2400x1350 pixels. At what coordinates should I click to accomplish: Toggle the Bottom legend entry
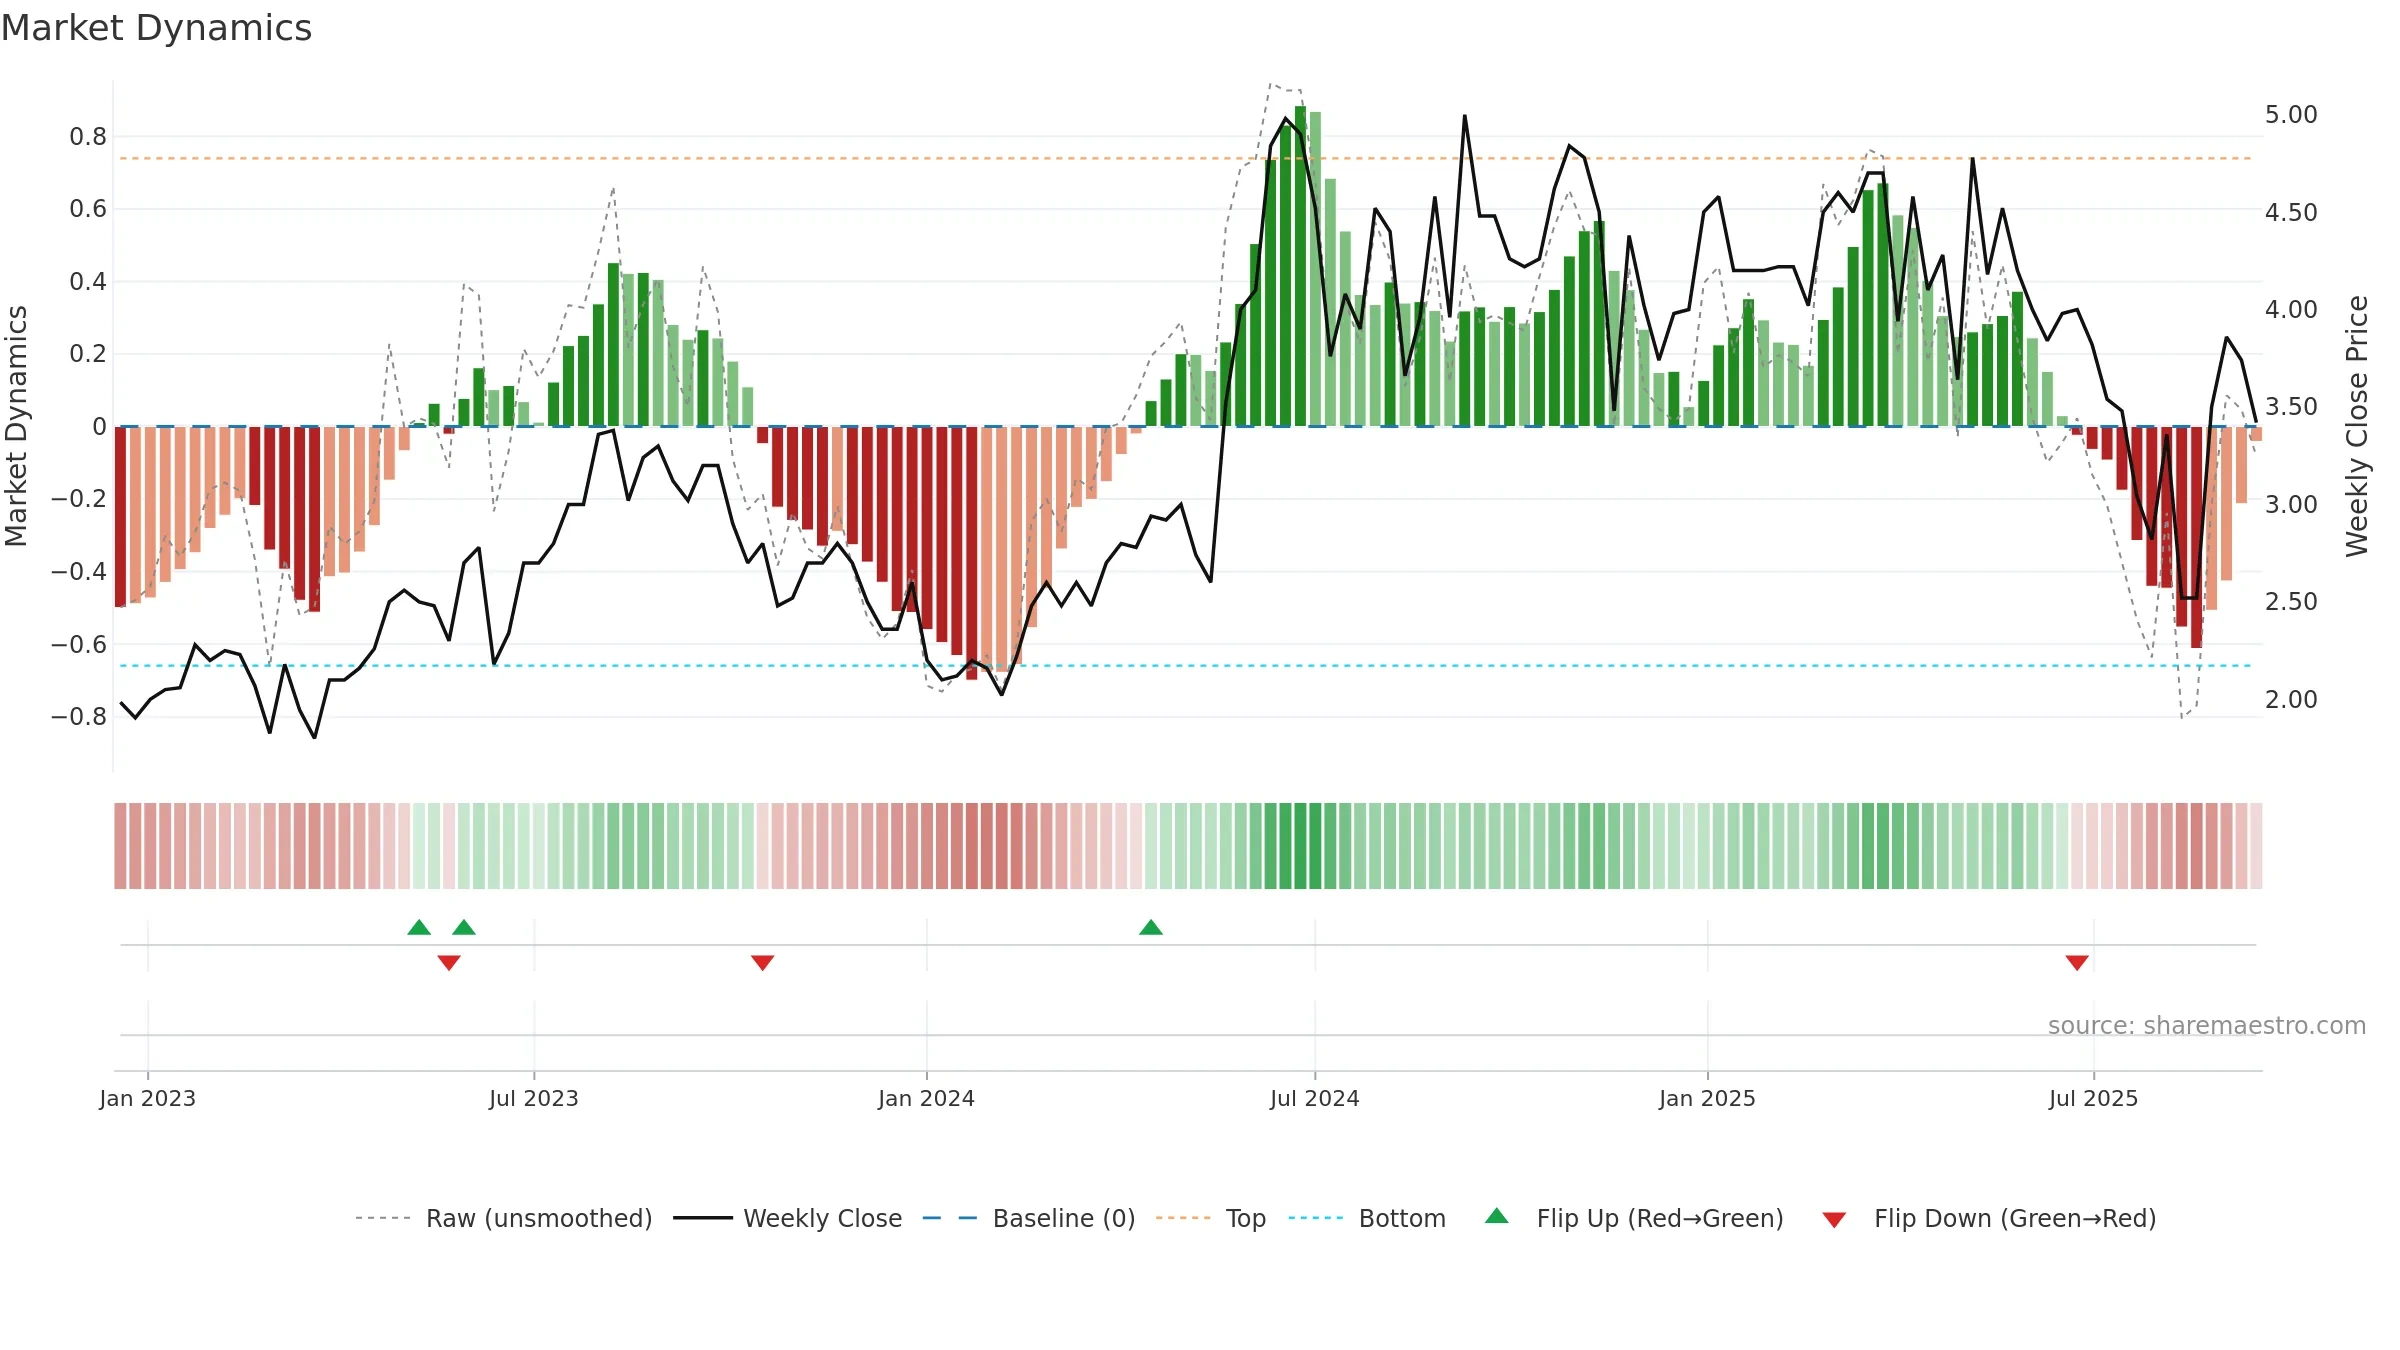[x=1367, y=1218]
